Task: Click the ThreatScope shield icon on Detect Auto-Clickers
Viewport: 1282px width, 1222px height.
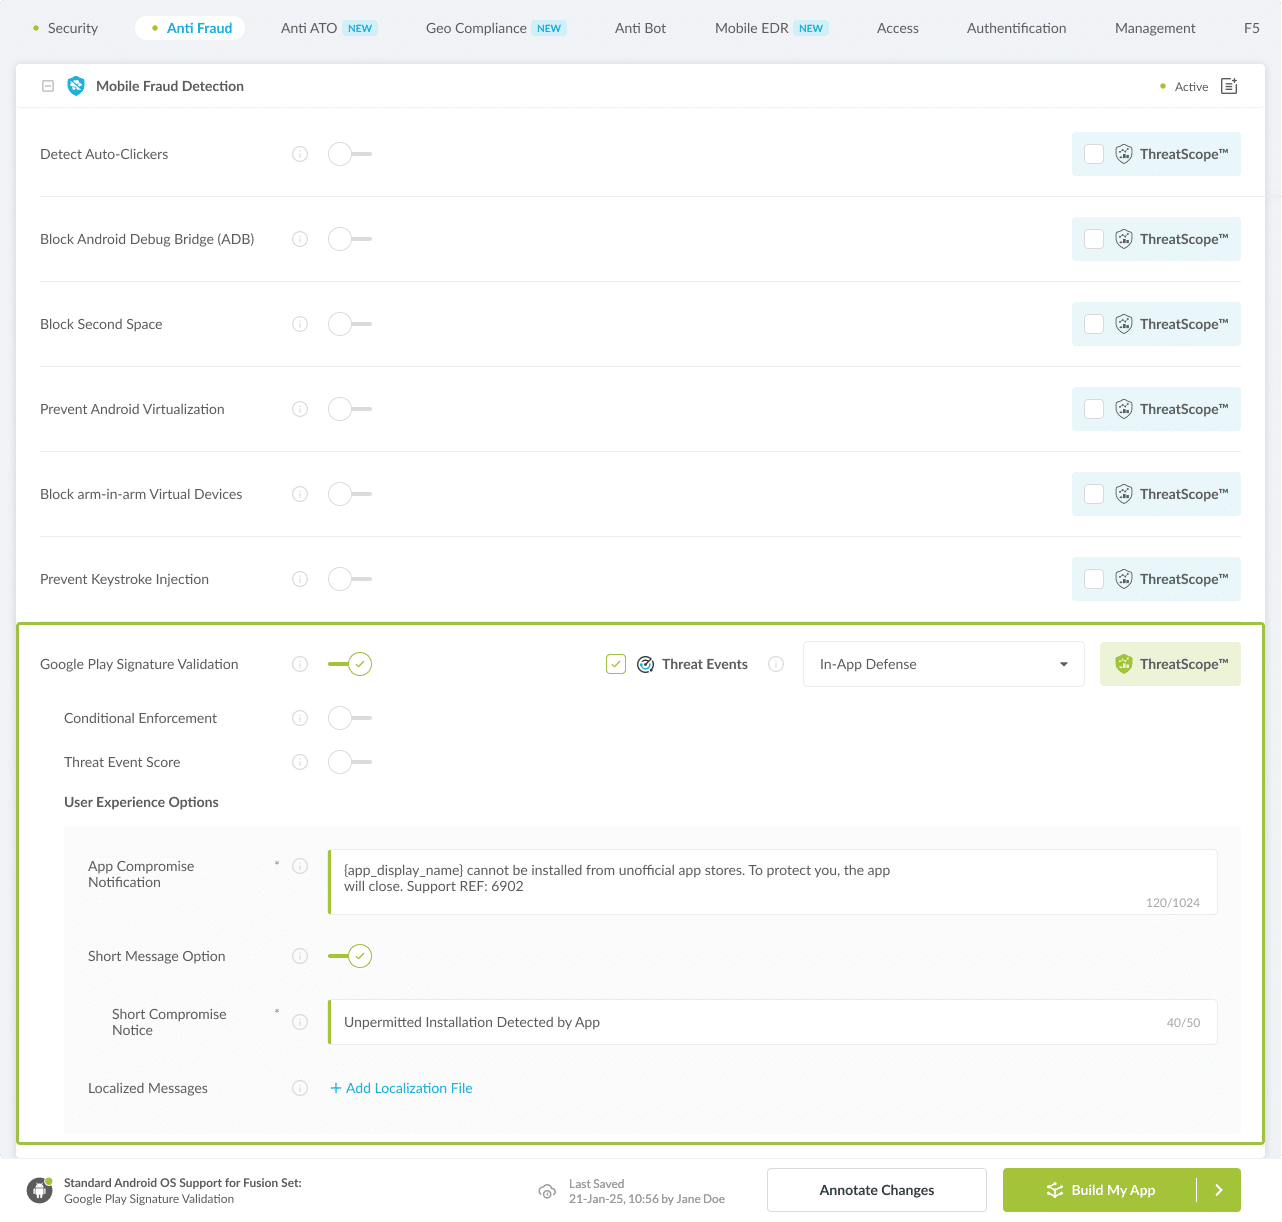Action: point(1124,154)
